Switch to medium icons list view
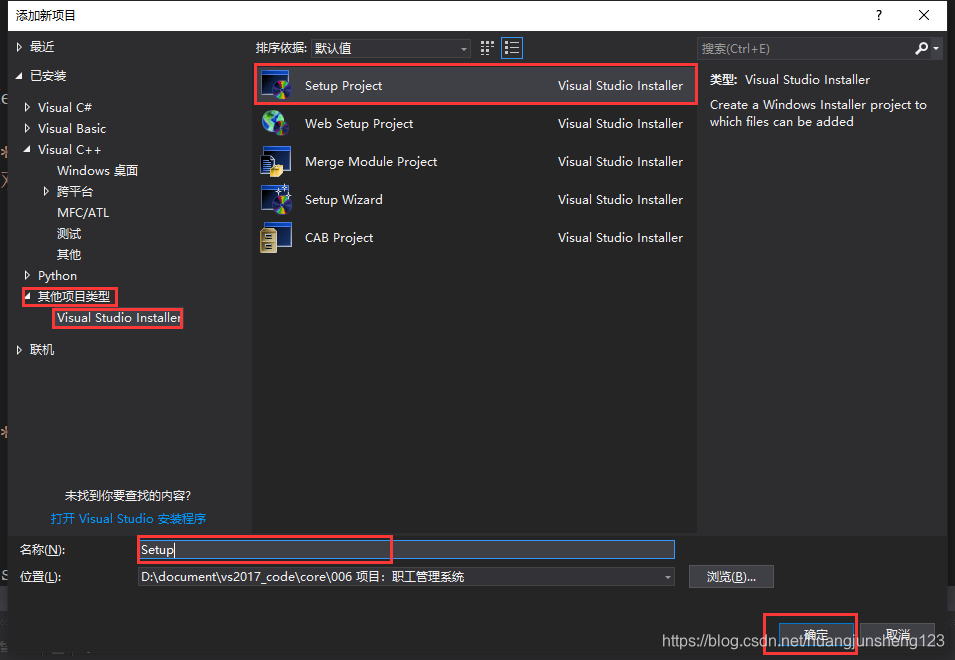The width and height of the screenshot is (955, 660). coord(512,48)
